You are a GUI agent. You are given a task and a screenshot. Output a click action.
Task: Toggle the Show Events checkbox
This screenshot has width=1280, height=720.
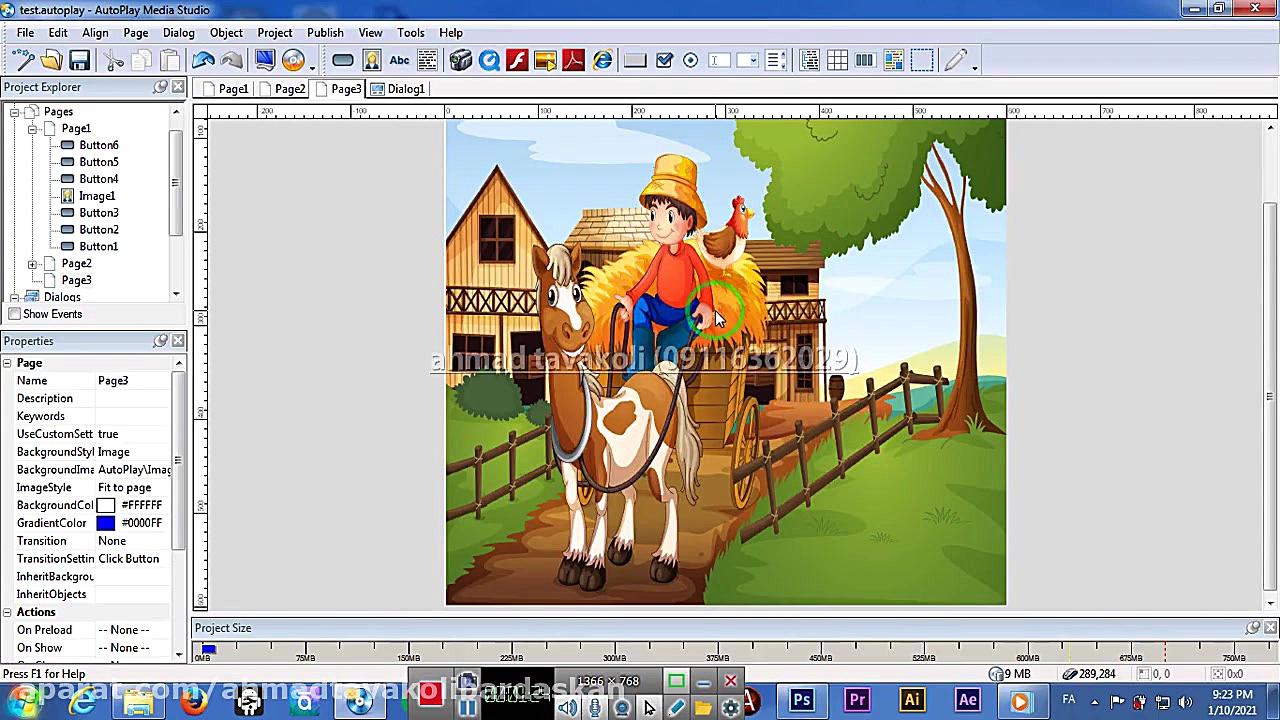tap(14, 314)
